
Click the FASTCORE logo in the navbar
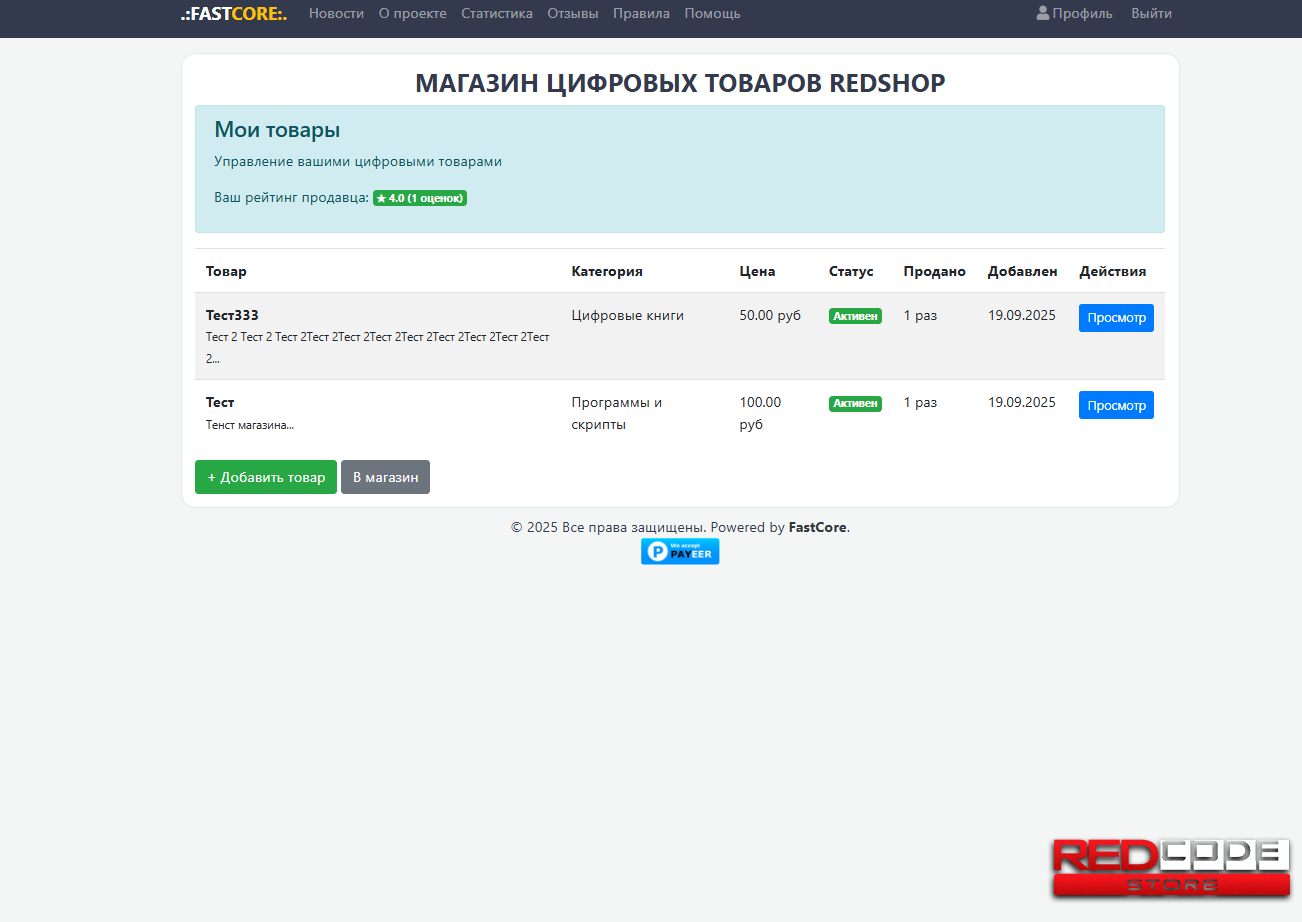pos(234,14)
